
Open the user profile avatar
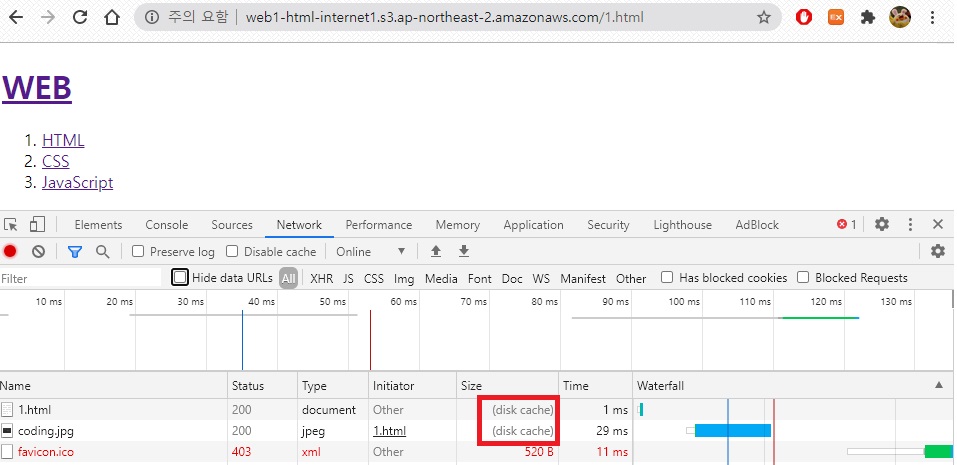900,17
